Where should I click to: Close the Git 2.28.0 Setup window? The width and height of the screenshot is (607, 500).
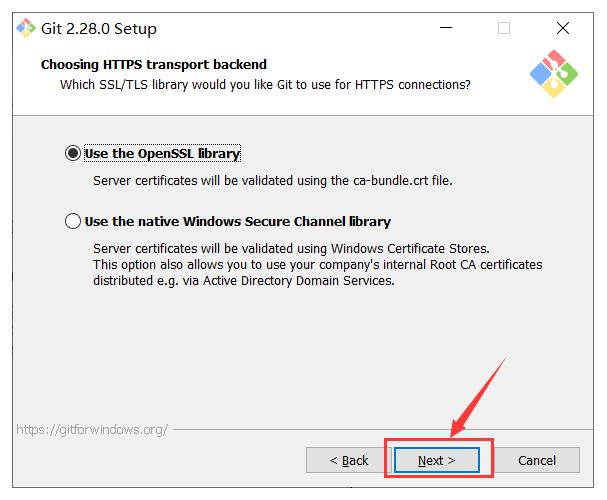[x=562, y=28]
